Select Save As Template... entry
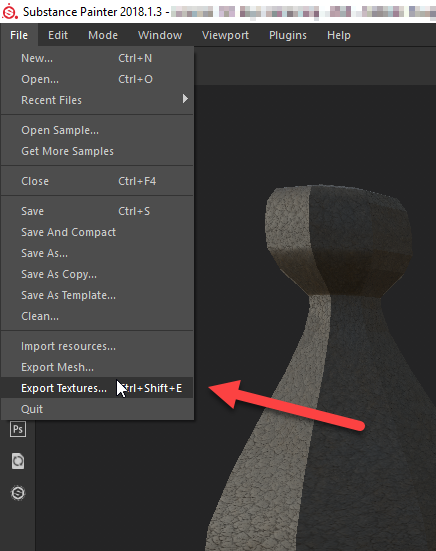 [97, 295]
